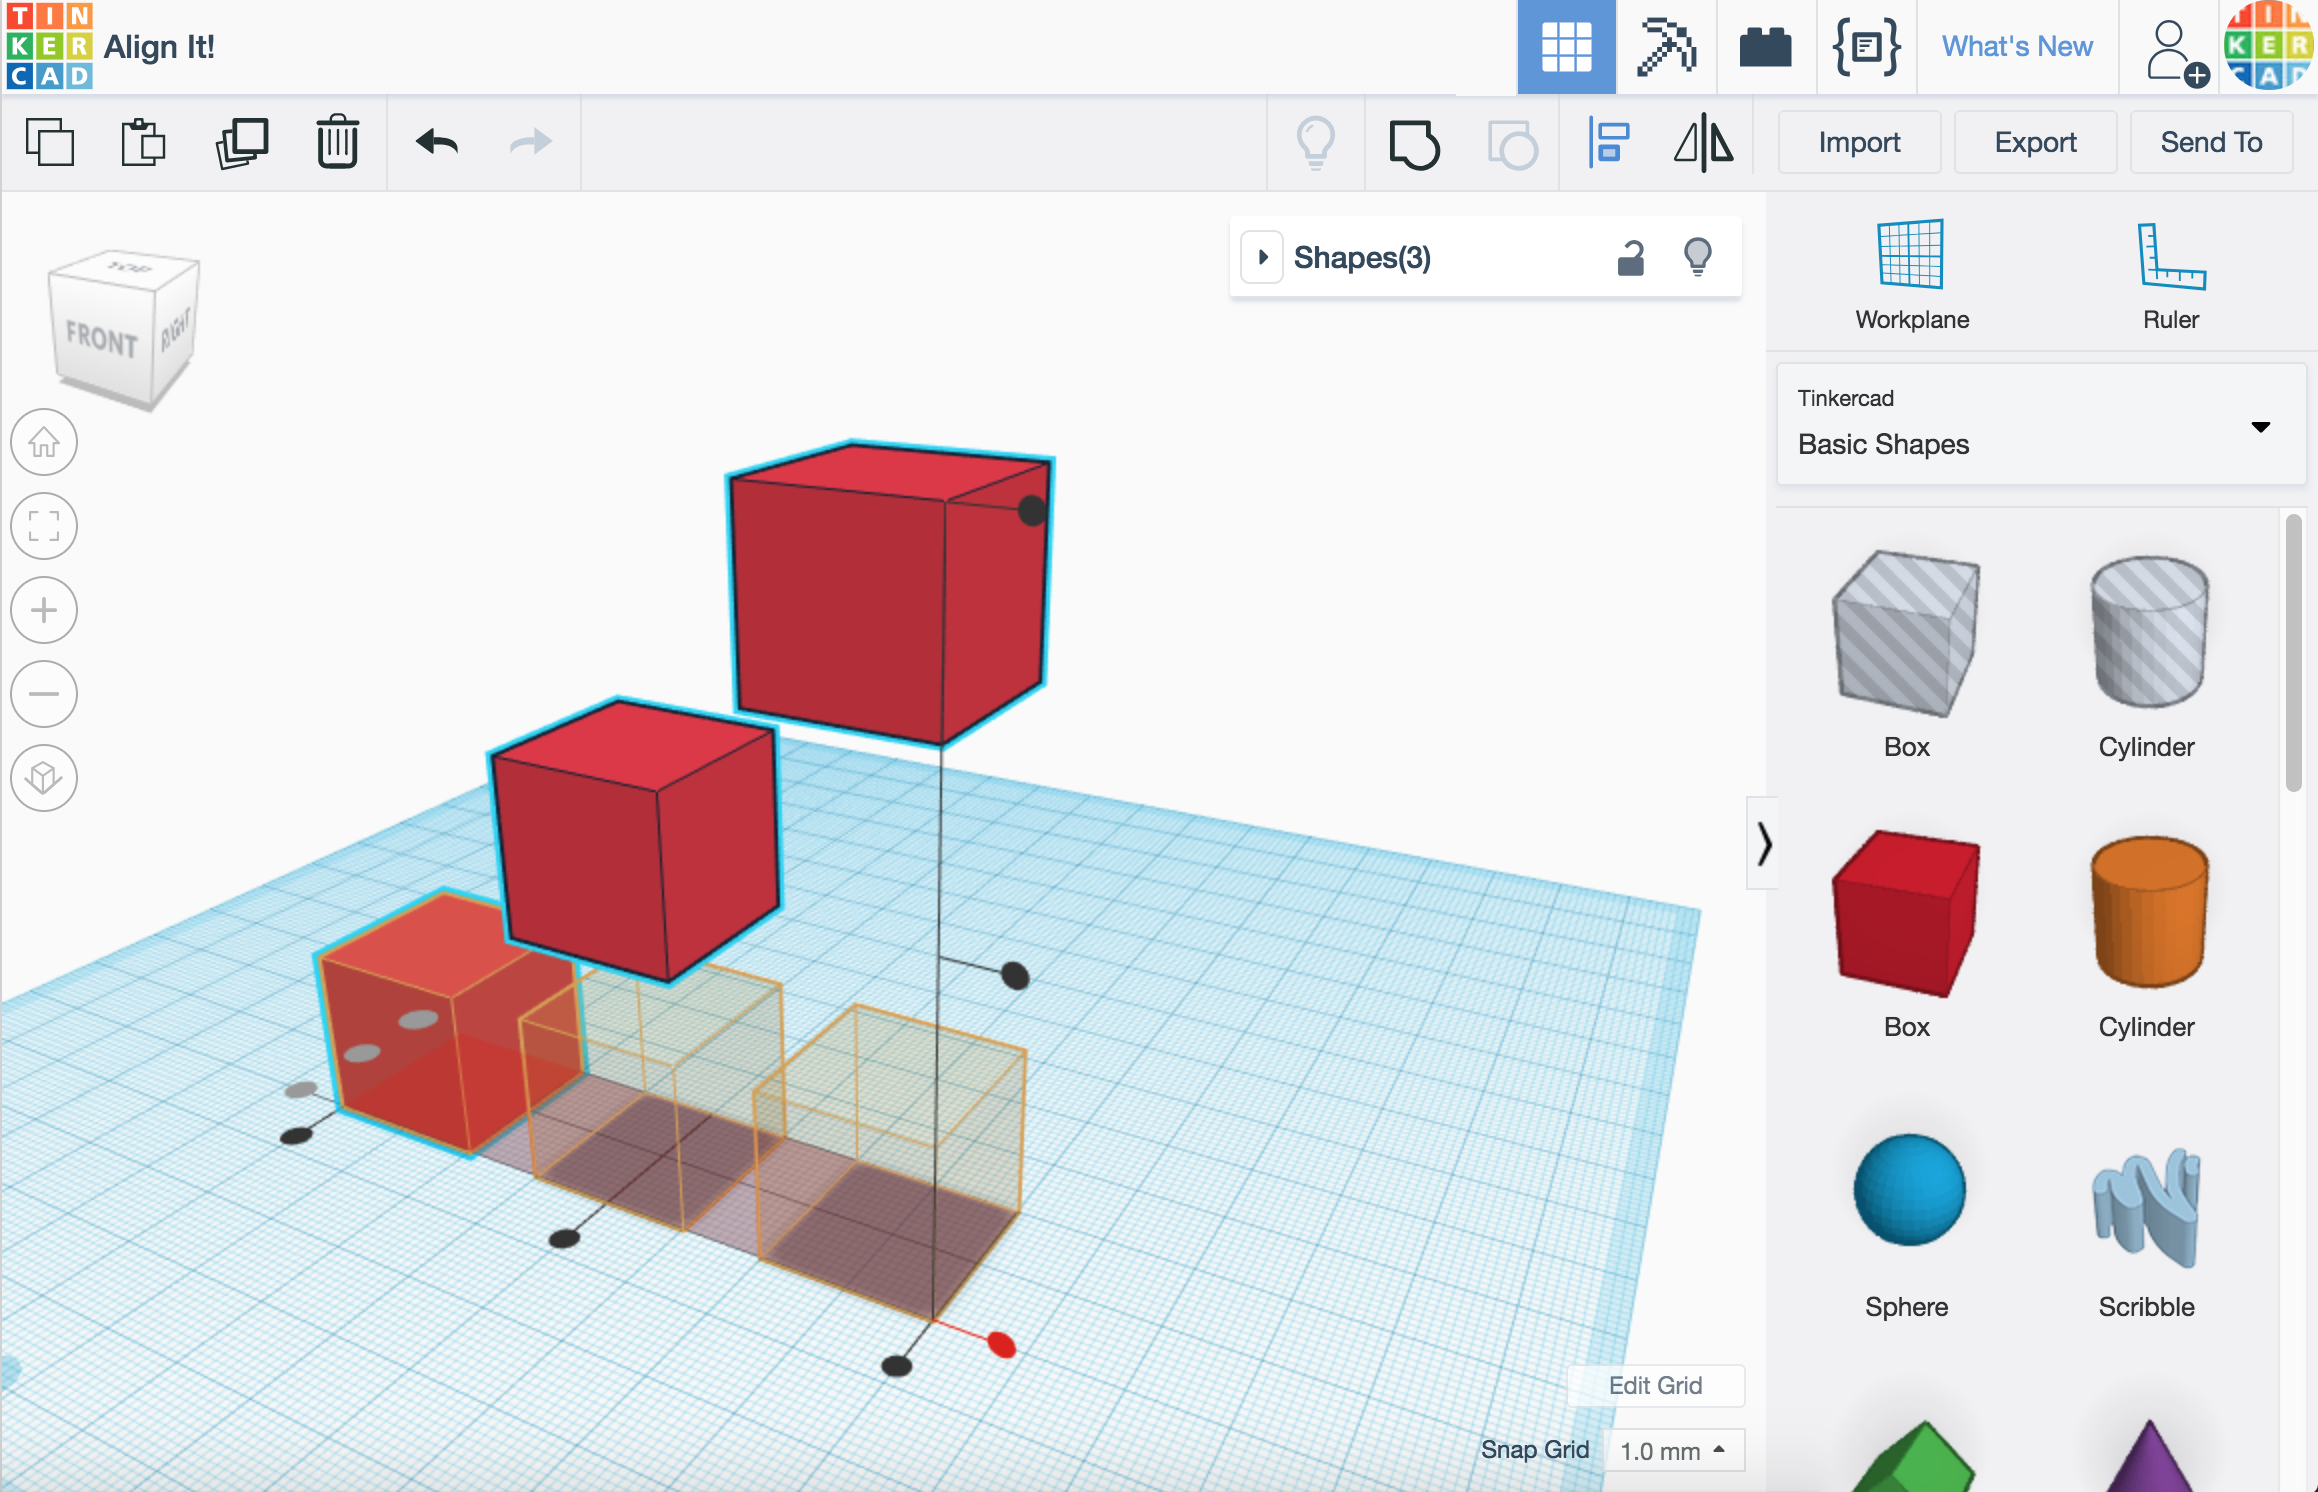This screenshot has height=1492, width=2318.
Task: Click the Send To button
Action: (x=2211, y=142)
